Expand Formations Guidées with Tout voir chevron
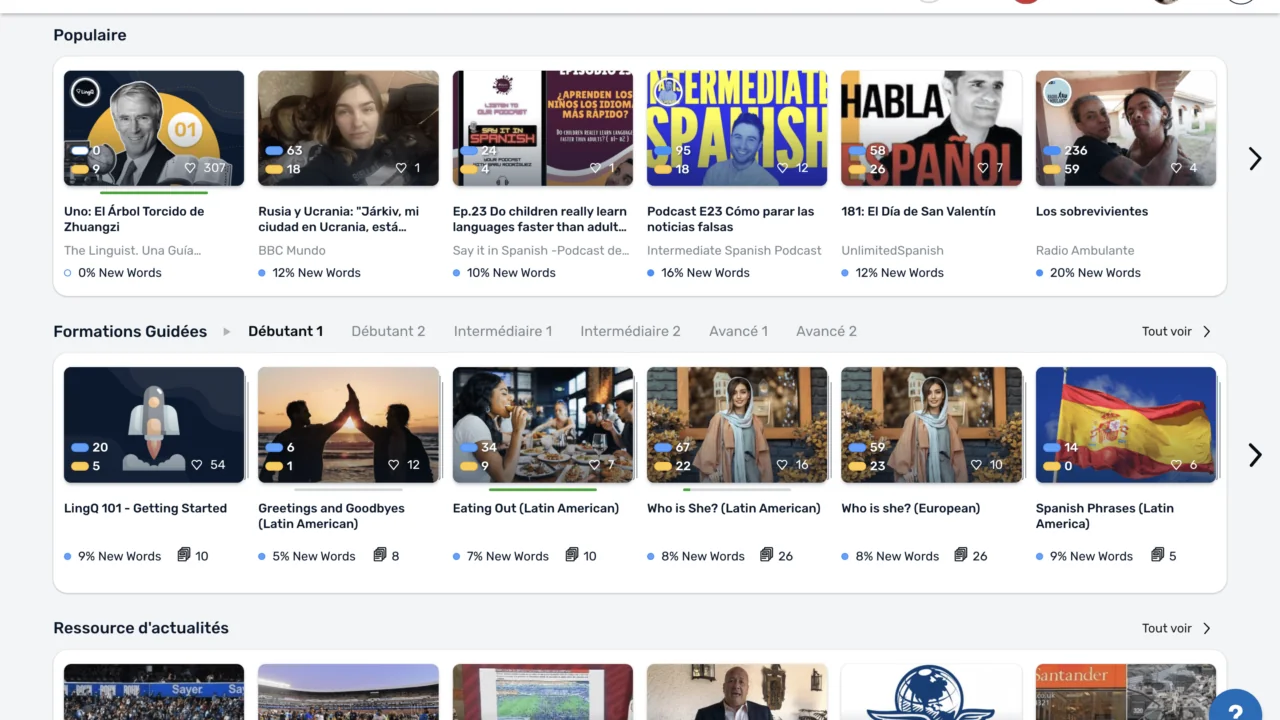 (x=1207, y=332)
